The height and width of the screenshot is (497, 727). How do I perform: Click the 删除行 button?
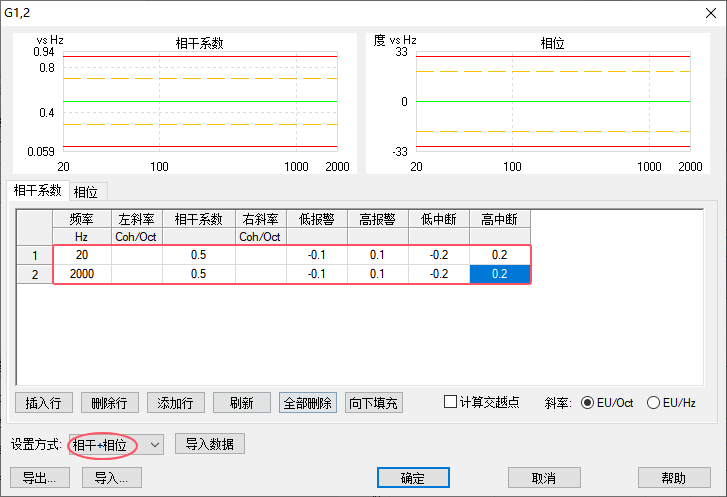coord(109,403)
